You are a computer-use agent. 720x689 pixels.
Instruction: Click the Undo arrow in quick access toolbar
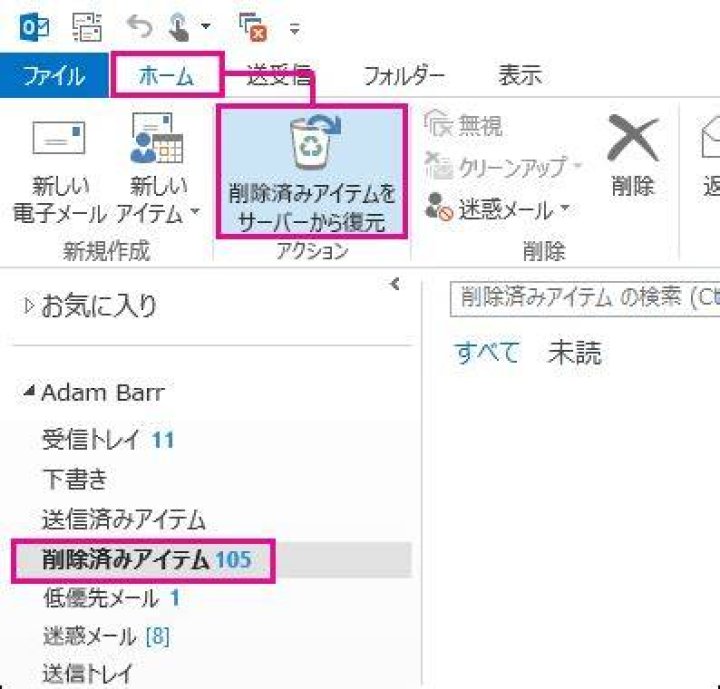click(x=140, y=26)
